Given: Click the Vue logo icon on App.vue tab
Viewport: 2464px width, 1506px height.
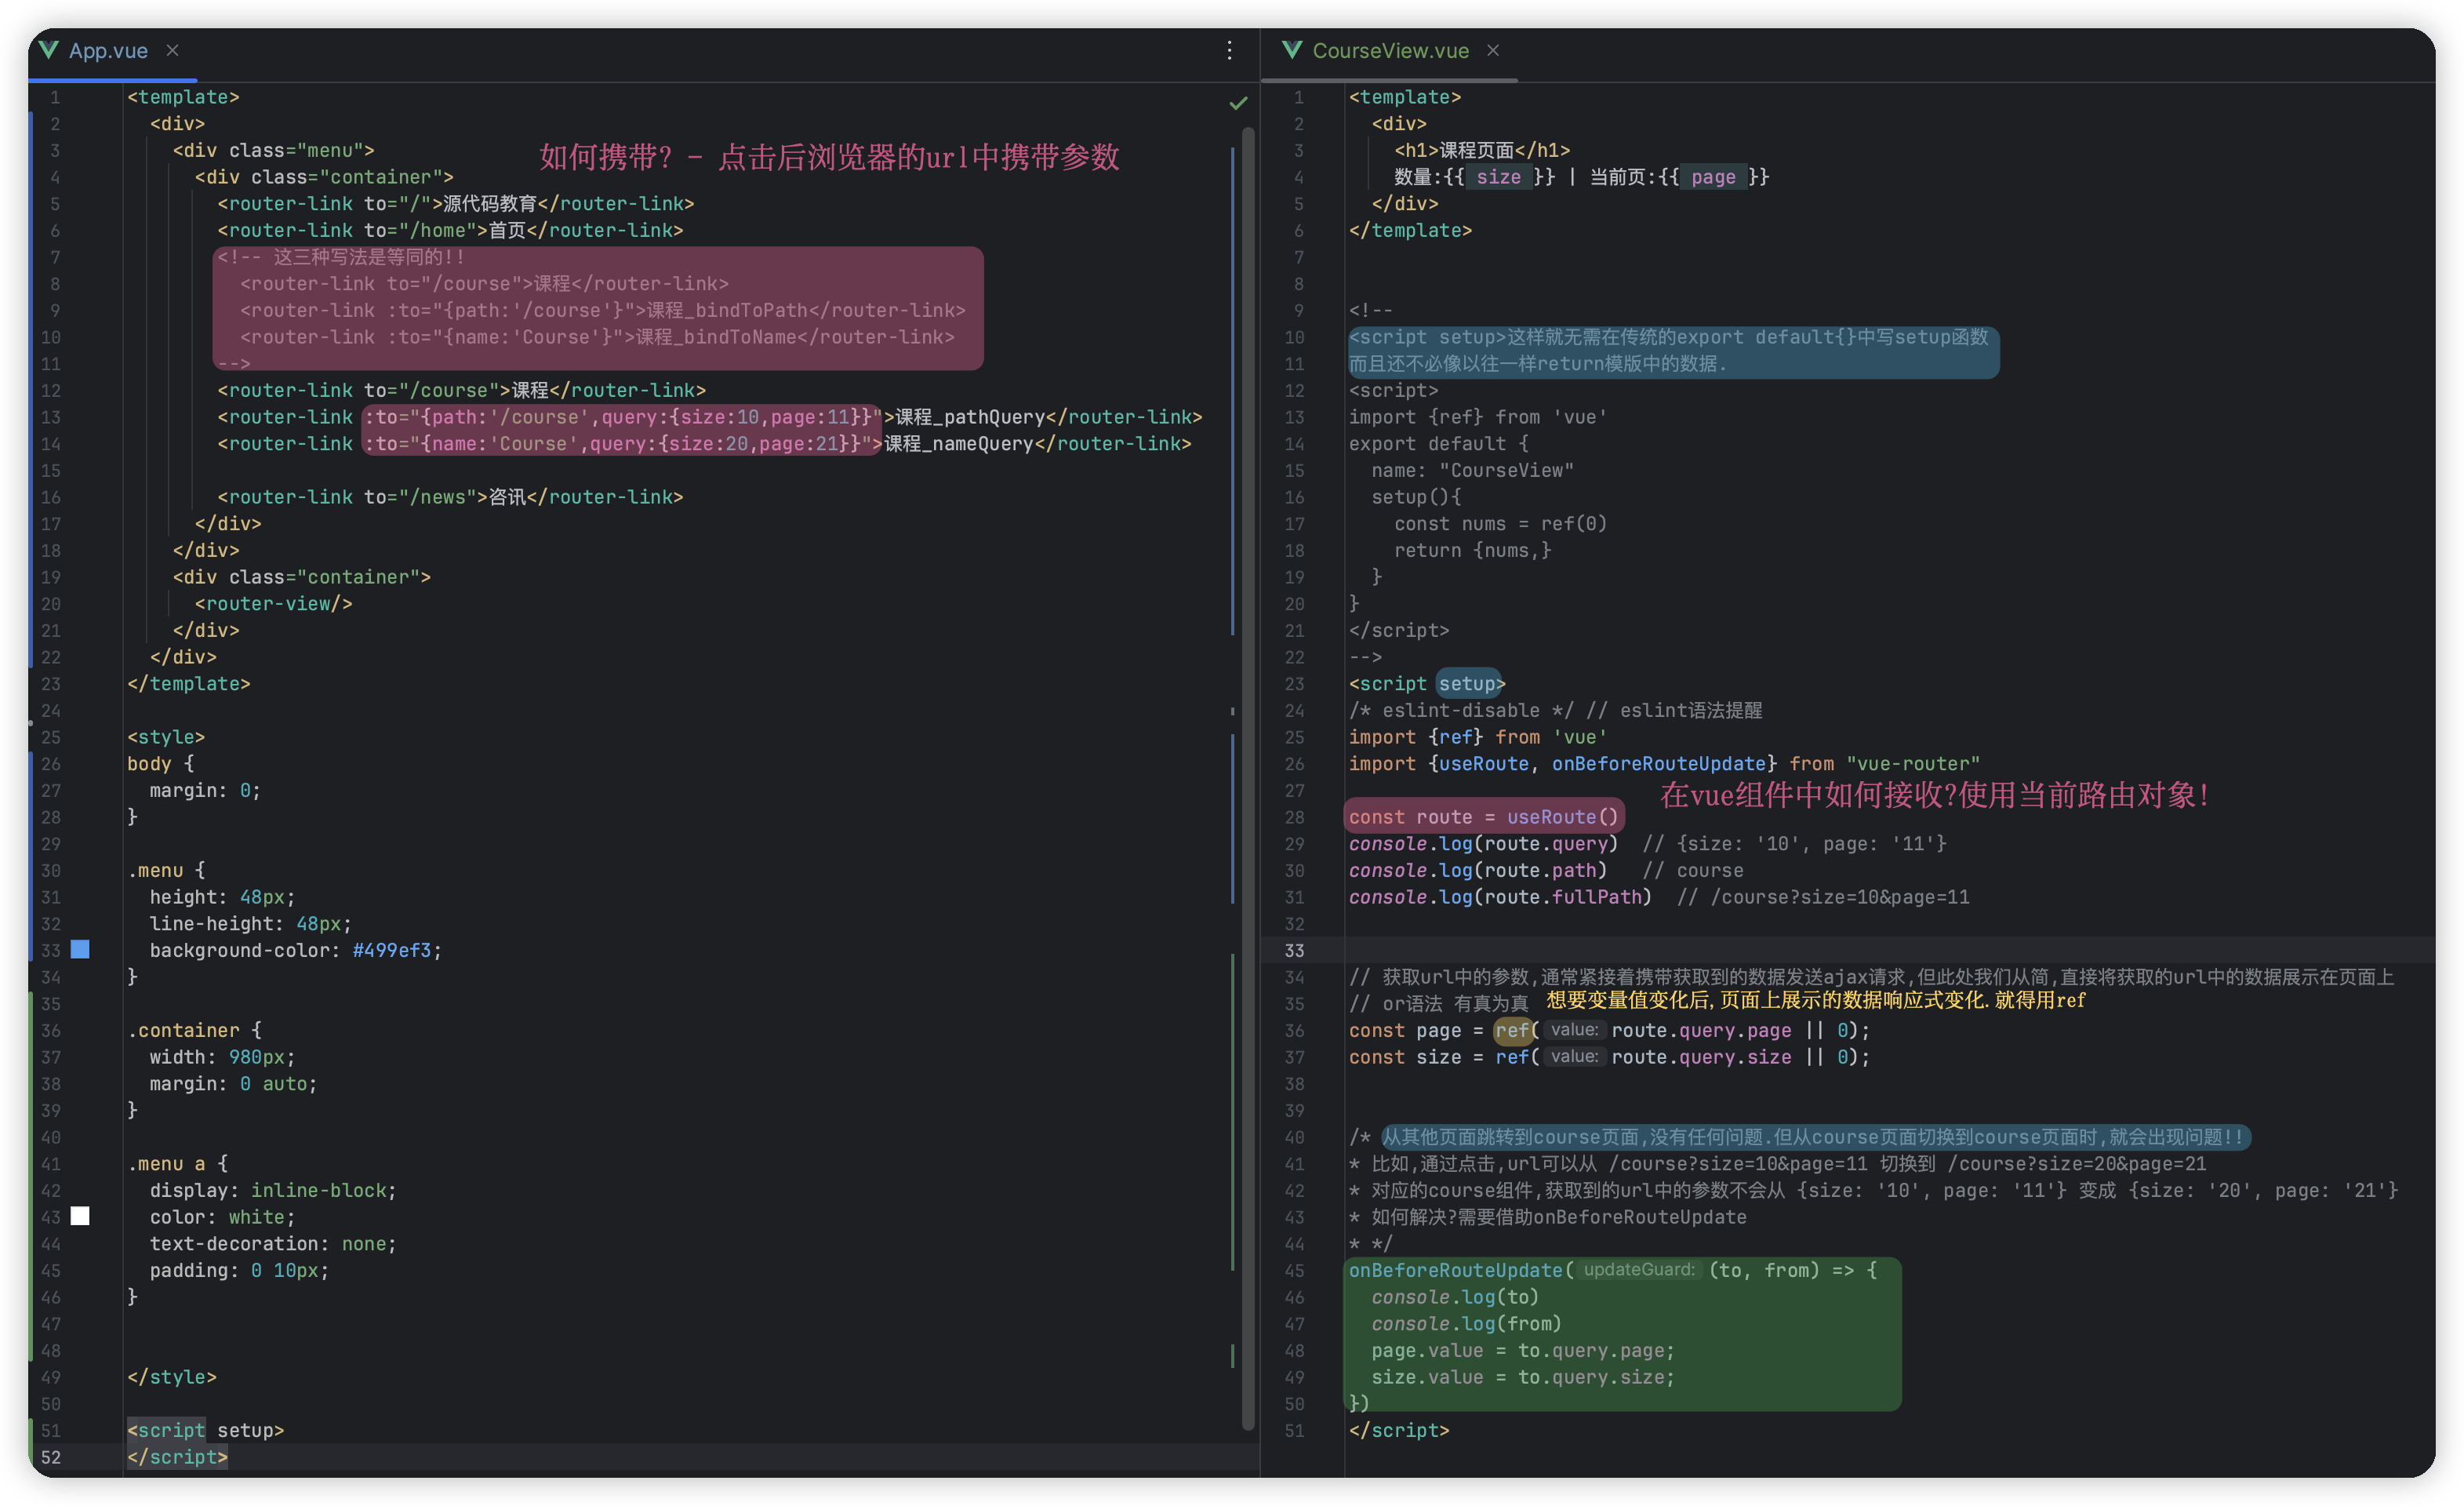Looking at the screenshot, I should (x=48, y=50).
